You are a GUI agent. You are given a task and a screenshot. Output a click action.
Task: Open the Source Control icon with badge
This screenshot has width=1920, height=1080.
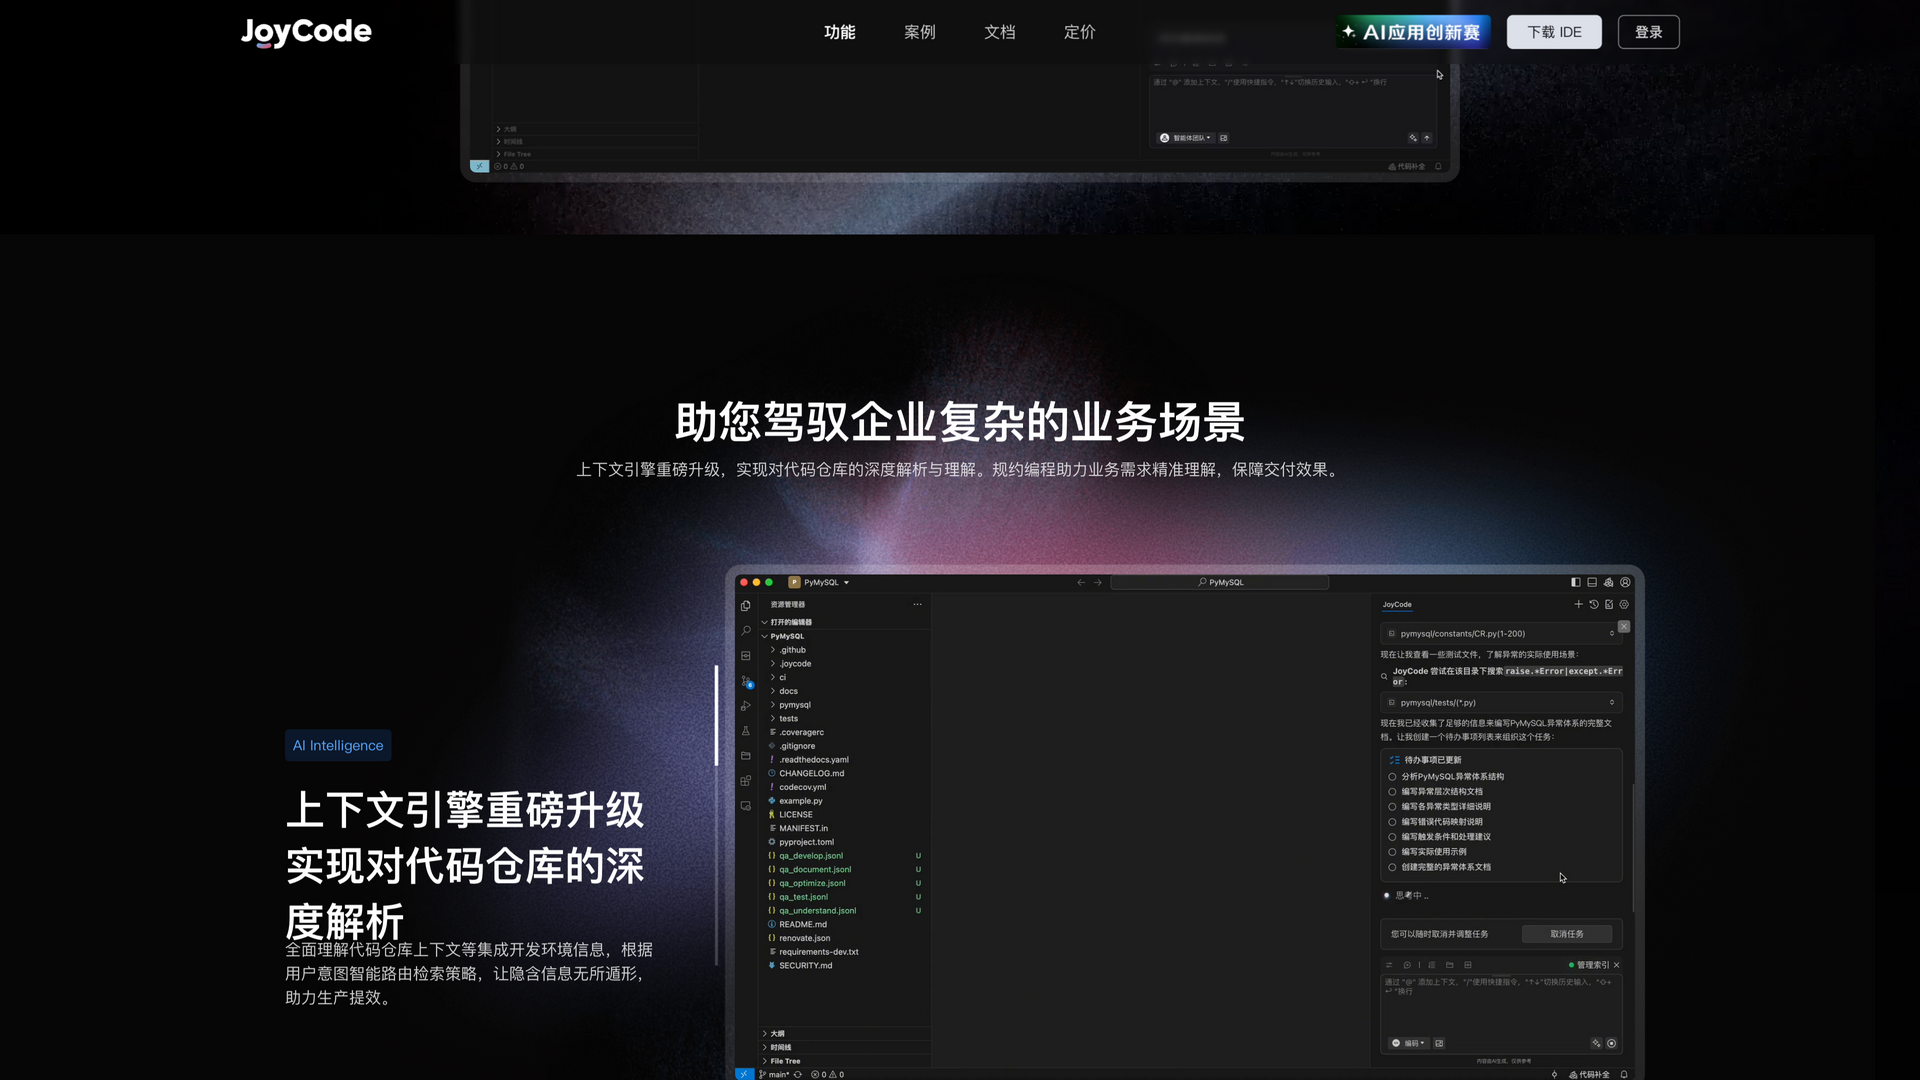coord(746,681)
